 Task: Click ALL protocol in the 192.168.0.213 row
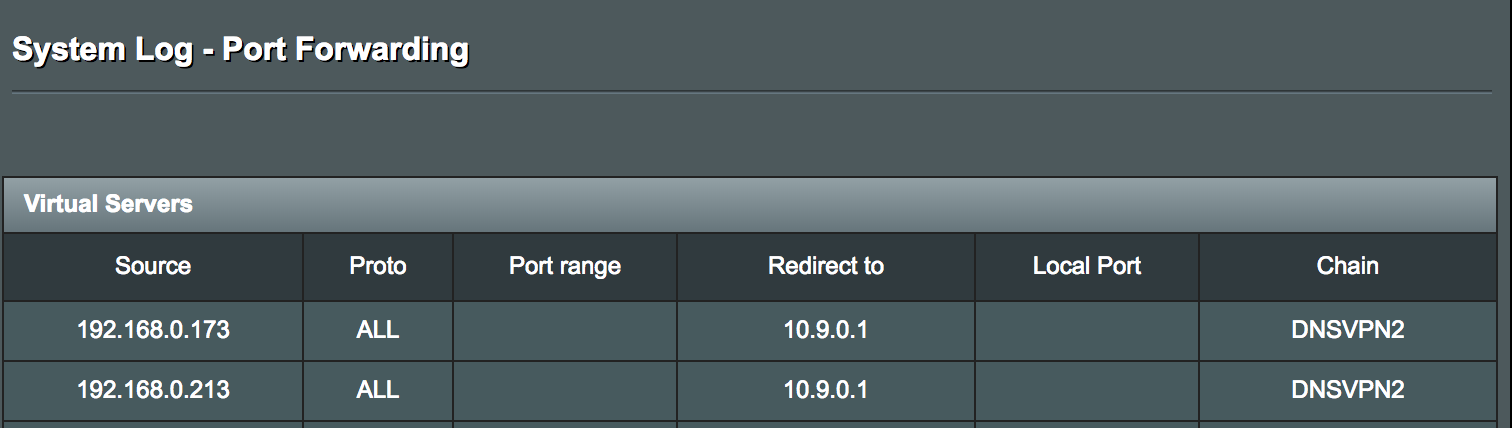(378, 390)
